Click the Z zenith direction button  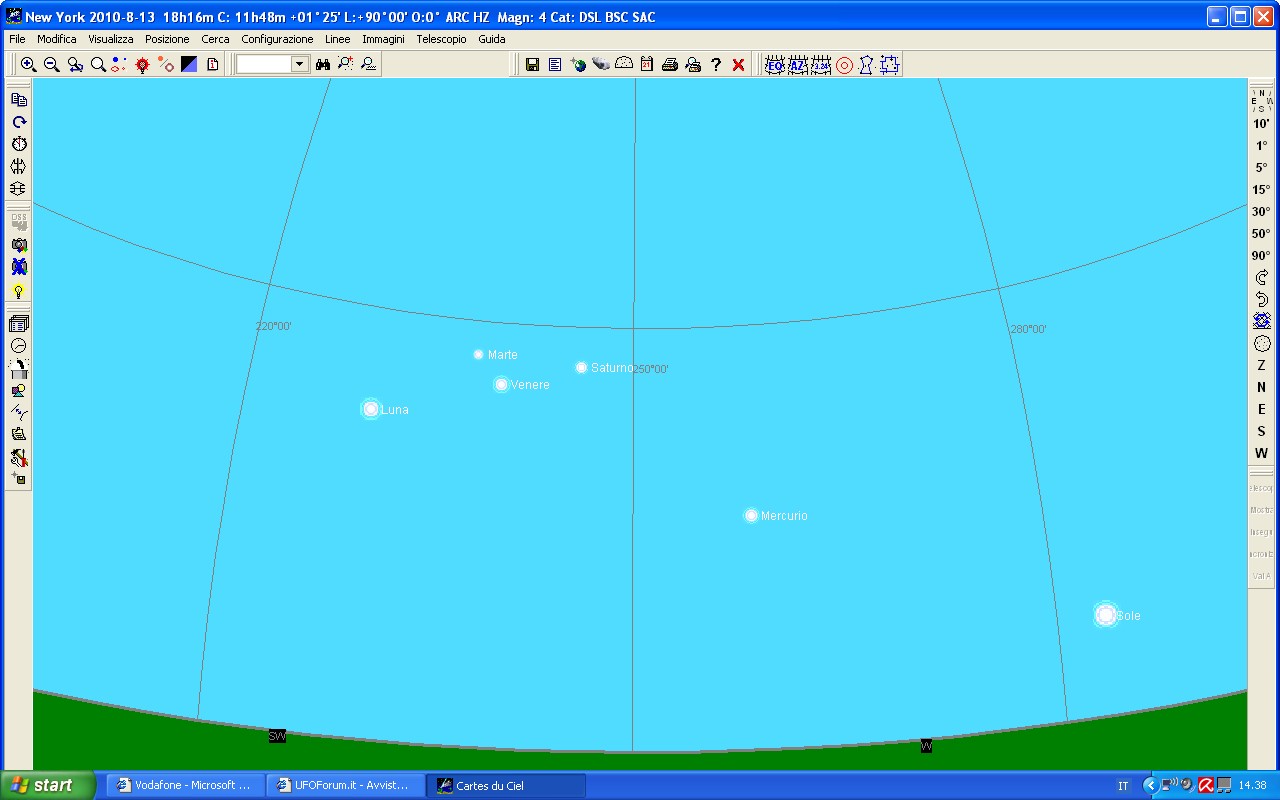[x=1262, y=366]
